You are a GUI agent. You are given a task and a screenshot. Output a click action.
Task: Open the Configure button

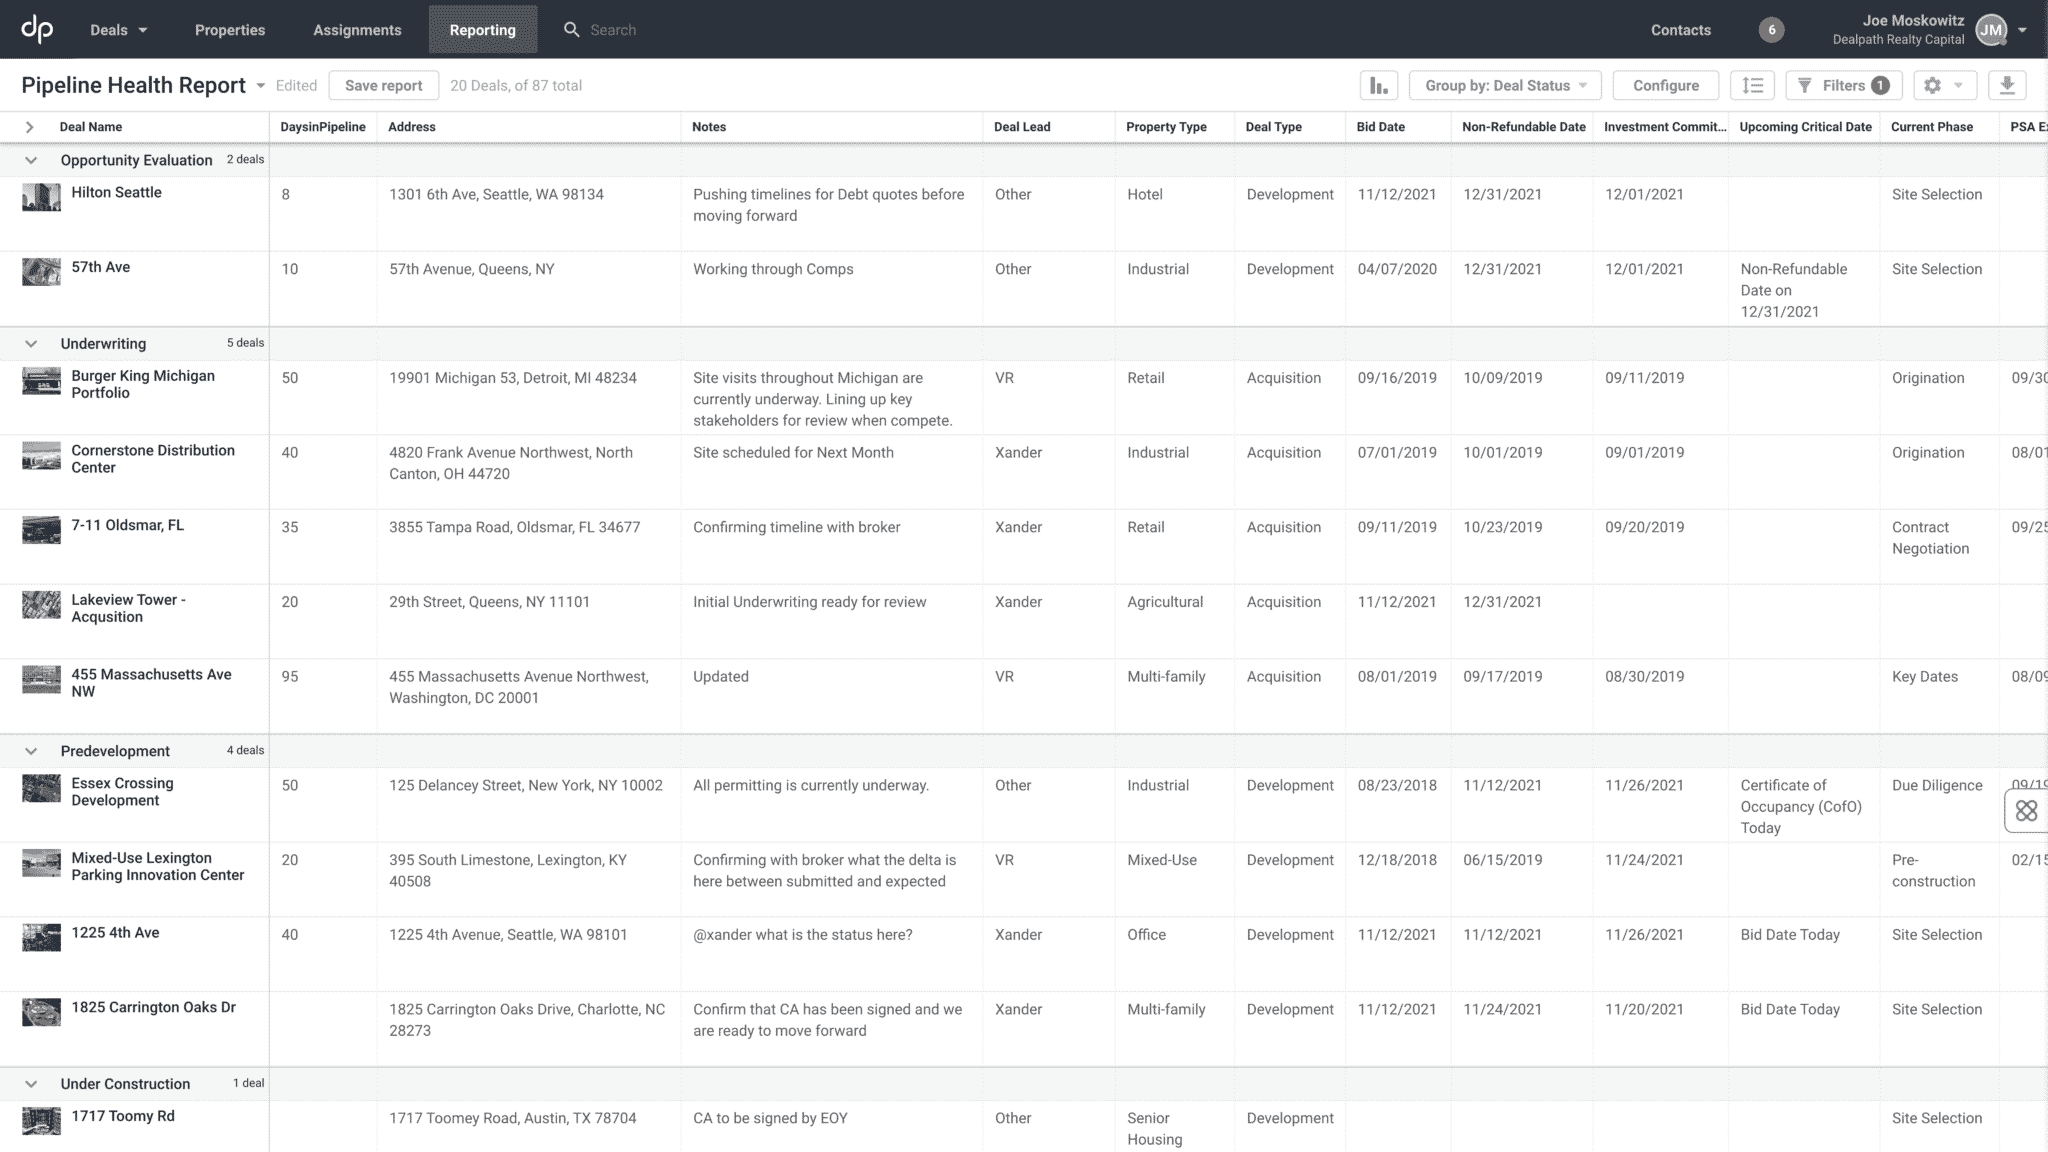coord(1665,85)
